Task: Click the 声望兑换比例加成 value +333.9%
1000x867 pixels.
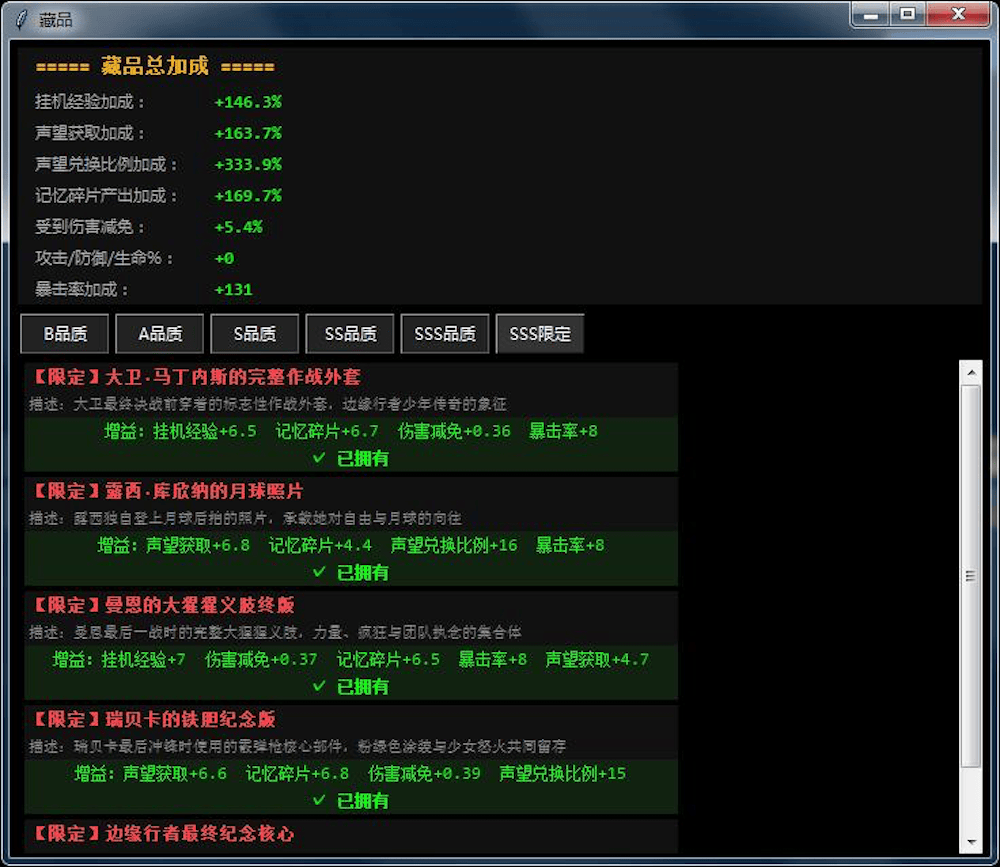Action: point(248,165)
